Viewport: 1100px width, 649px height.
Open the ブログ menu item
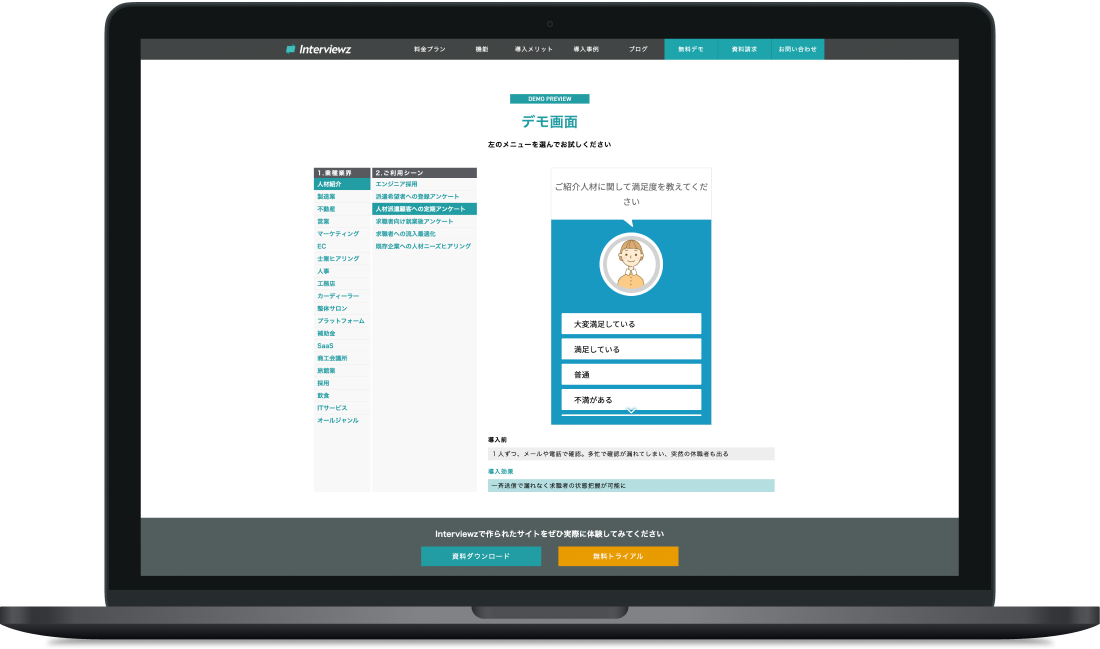click(636, 47)
